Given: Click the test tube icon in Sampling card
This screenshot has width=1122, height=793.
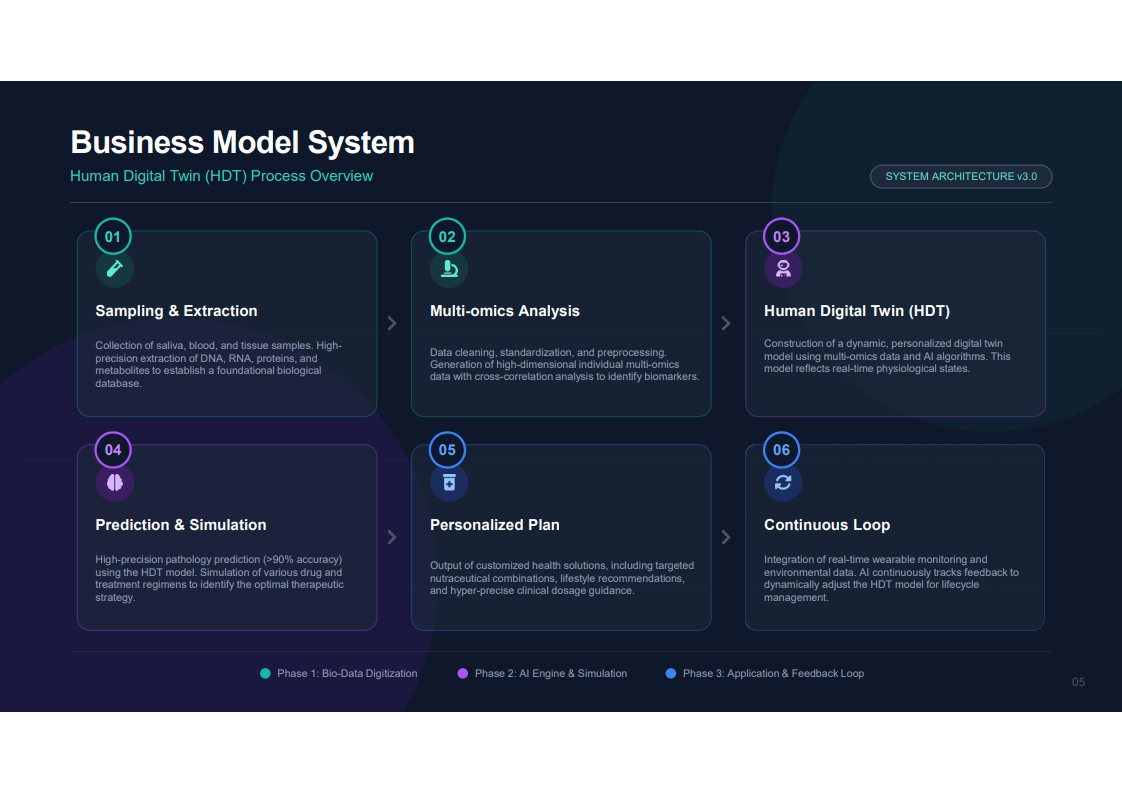Looking at the screenshot, I should click(x=114, y=268).
